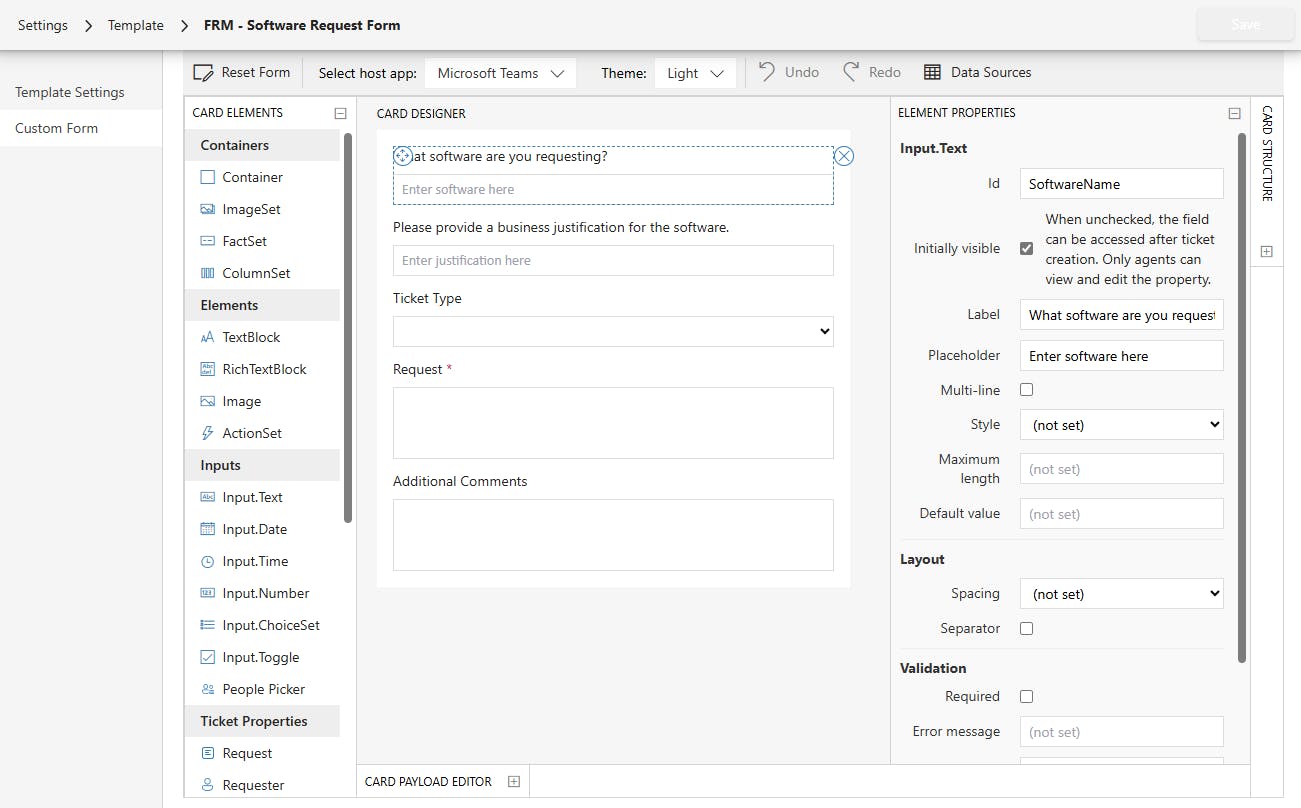
Task: Click the Undo arrow icon
Action: point(767,72)
